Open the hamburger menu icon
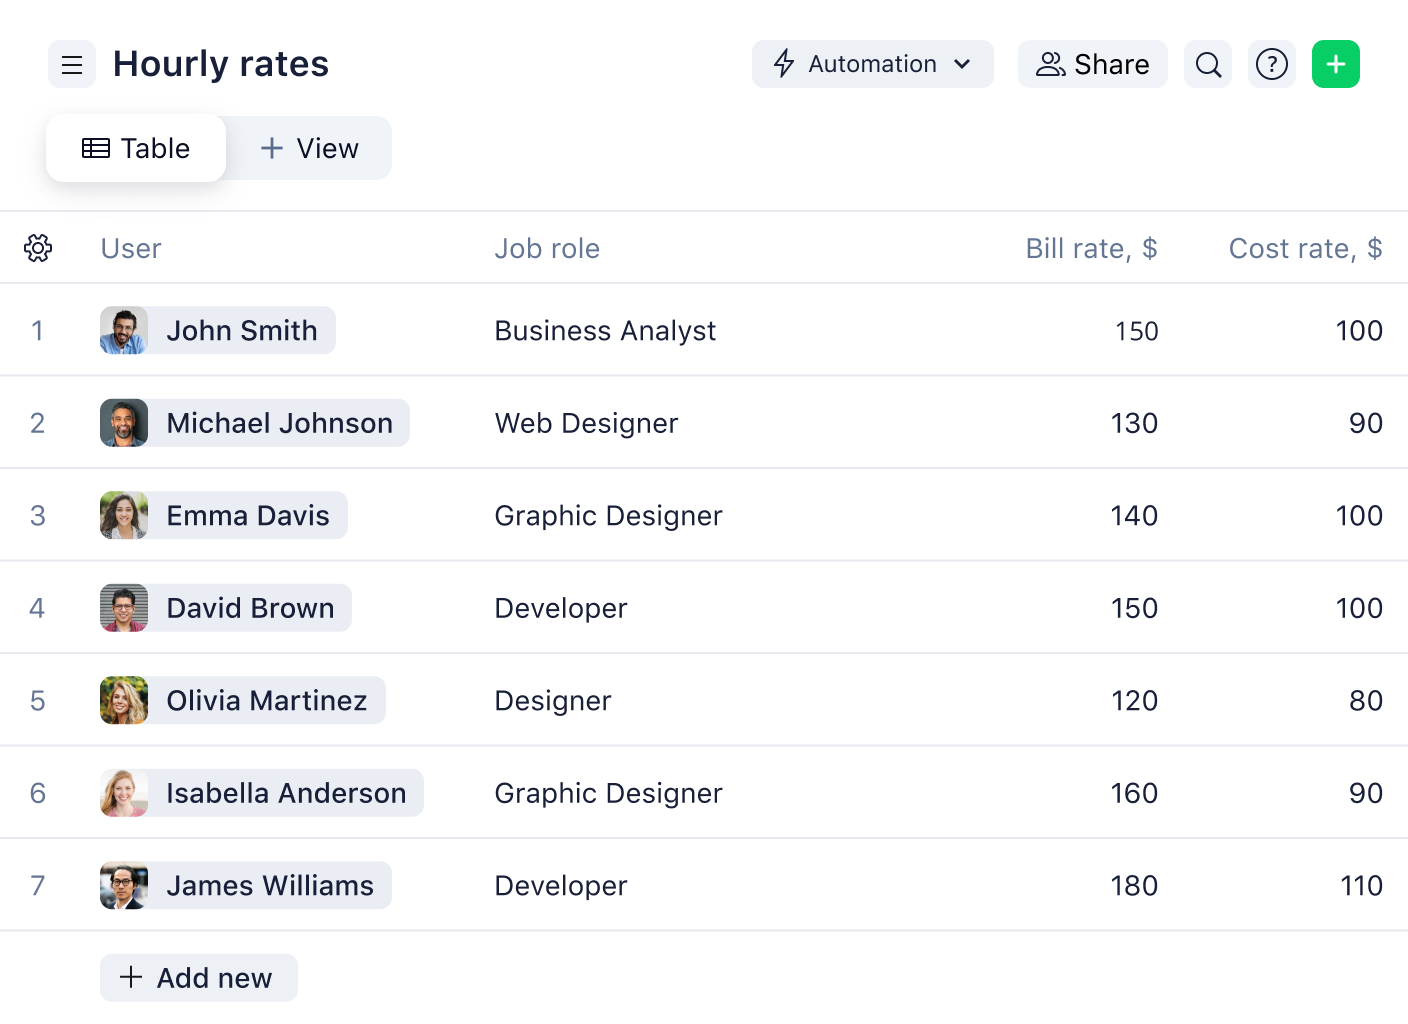This screenshot has height=1024, width=1408. point(71,64)
